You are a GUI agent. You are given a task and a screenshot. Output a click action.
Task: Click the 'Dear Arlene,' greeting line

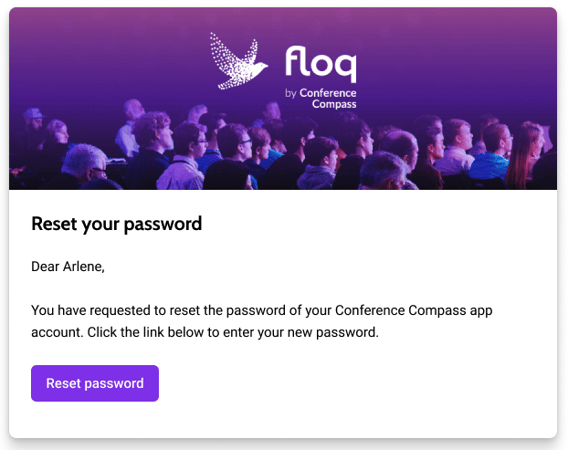[68, 267]
